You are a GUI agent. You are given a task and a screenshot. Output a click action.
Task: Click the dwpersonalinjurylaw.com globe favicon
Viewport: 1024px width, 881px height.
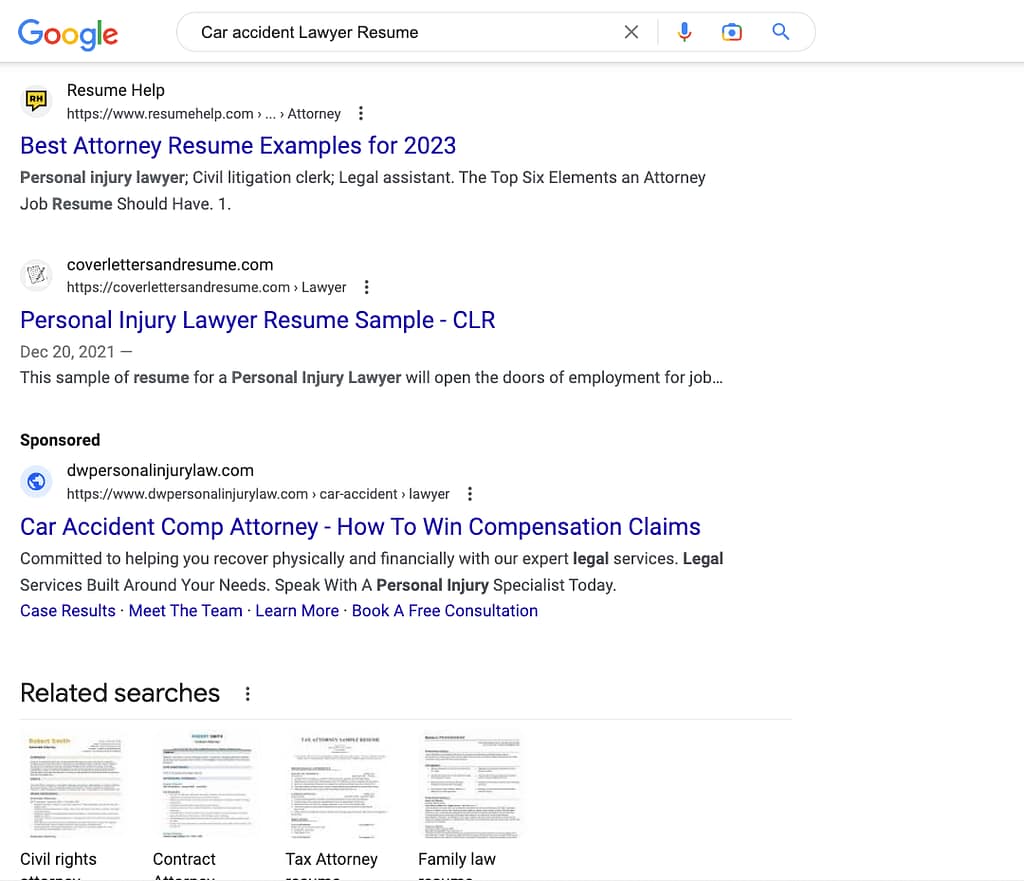coord(36,481)
